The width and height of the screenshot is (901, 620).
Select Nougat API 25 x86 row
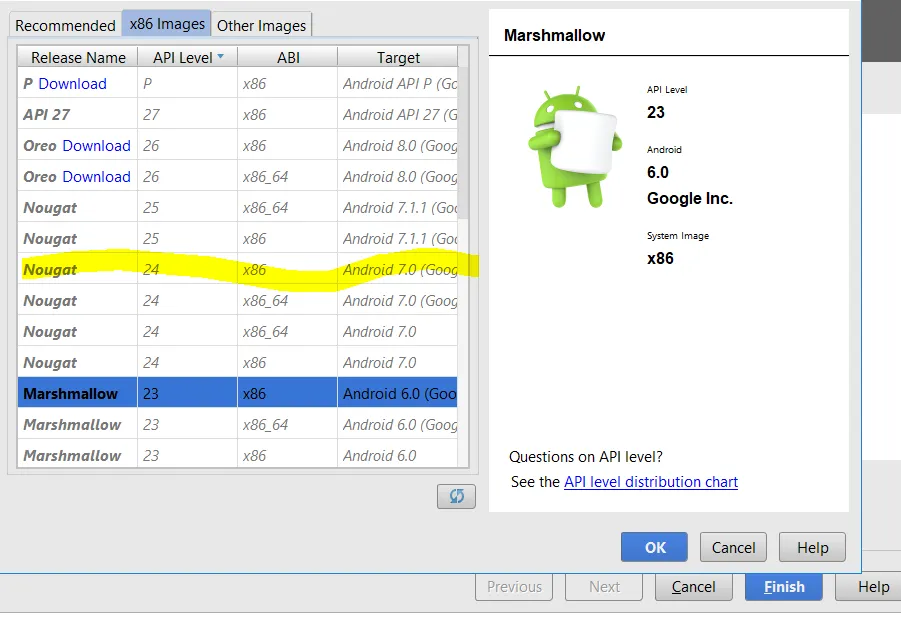(238, 239)
